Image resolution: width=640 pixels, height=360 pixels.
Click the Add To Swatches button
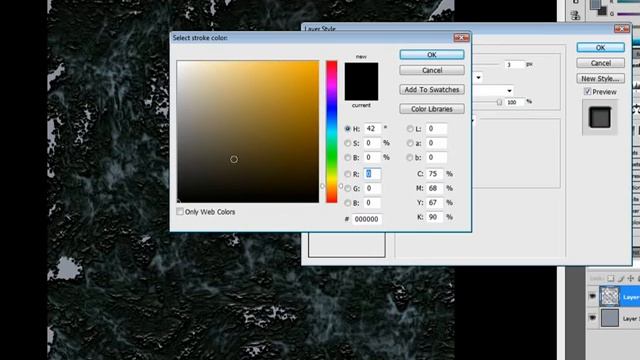(432, 89)
